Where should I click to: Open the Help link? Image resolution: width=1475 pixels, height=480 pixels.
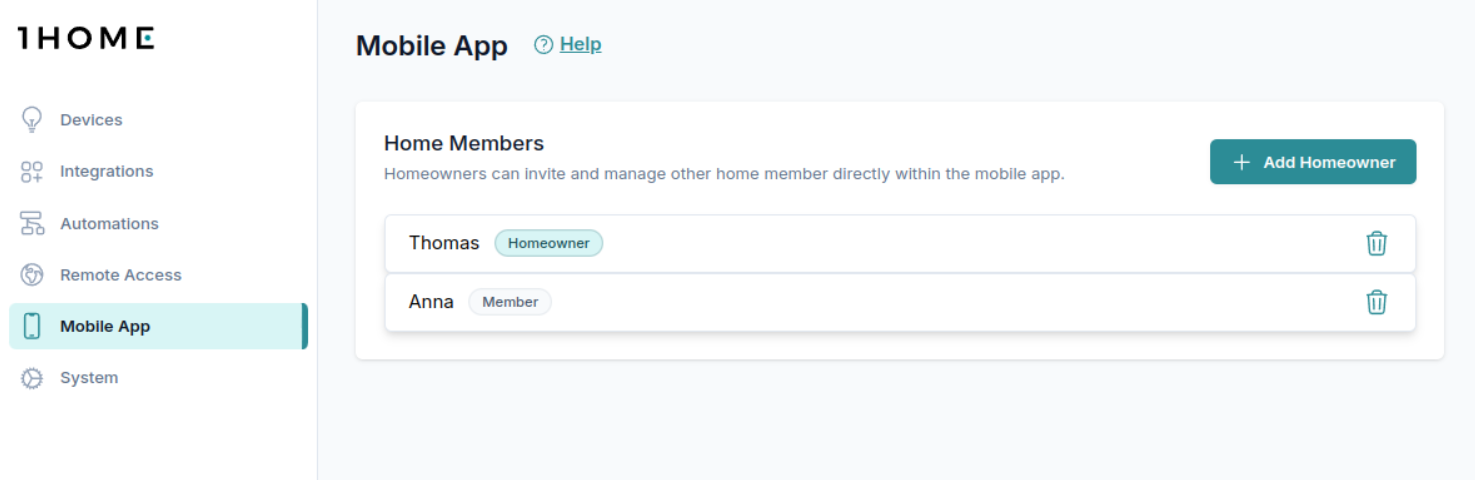(580, 45)
